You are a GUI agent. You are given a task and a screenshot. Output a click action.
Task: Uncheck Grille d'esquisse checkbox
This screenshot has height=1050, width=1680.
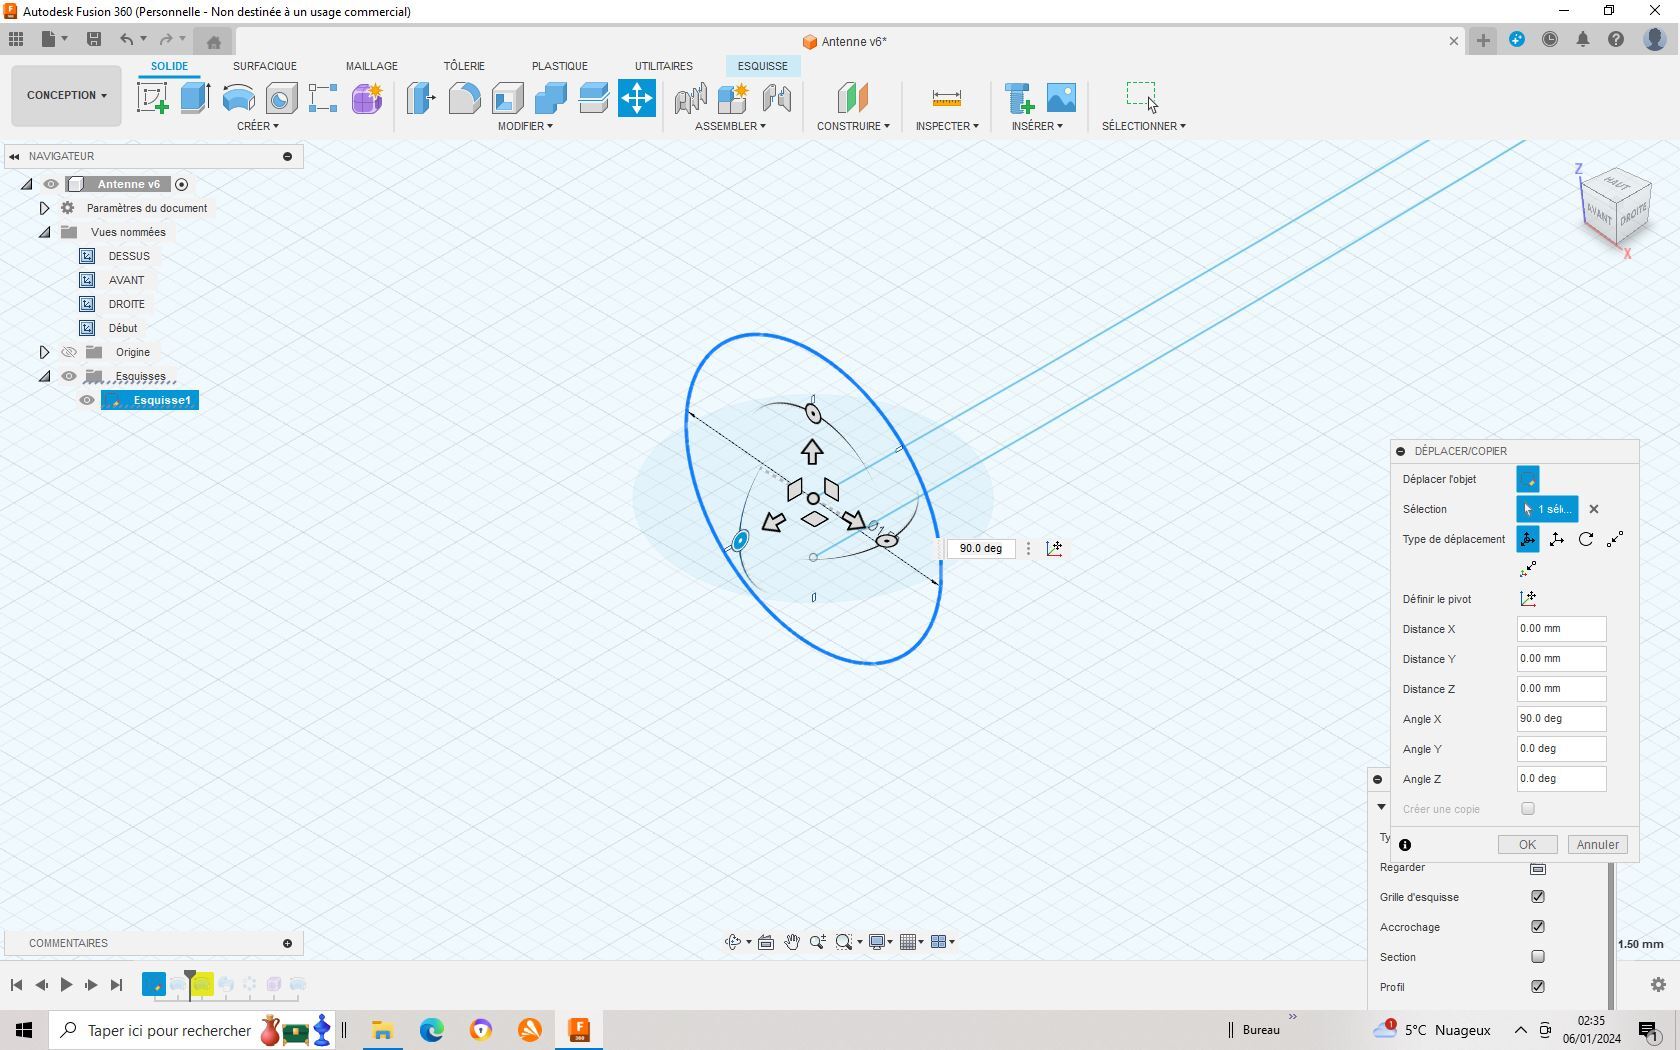pyautogui.click(x=1538, y=897)
